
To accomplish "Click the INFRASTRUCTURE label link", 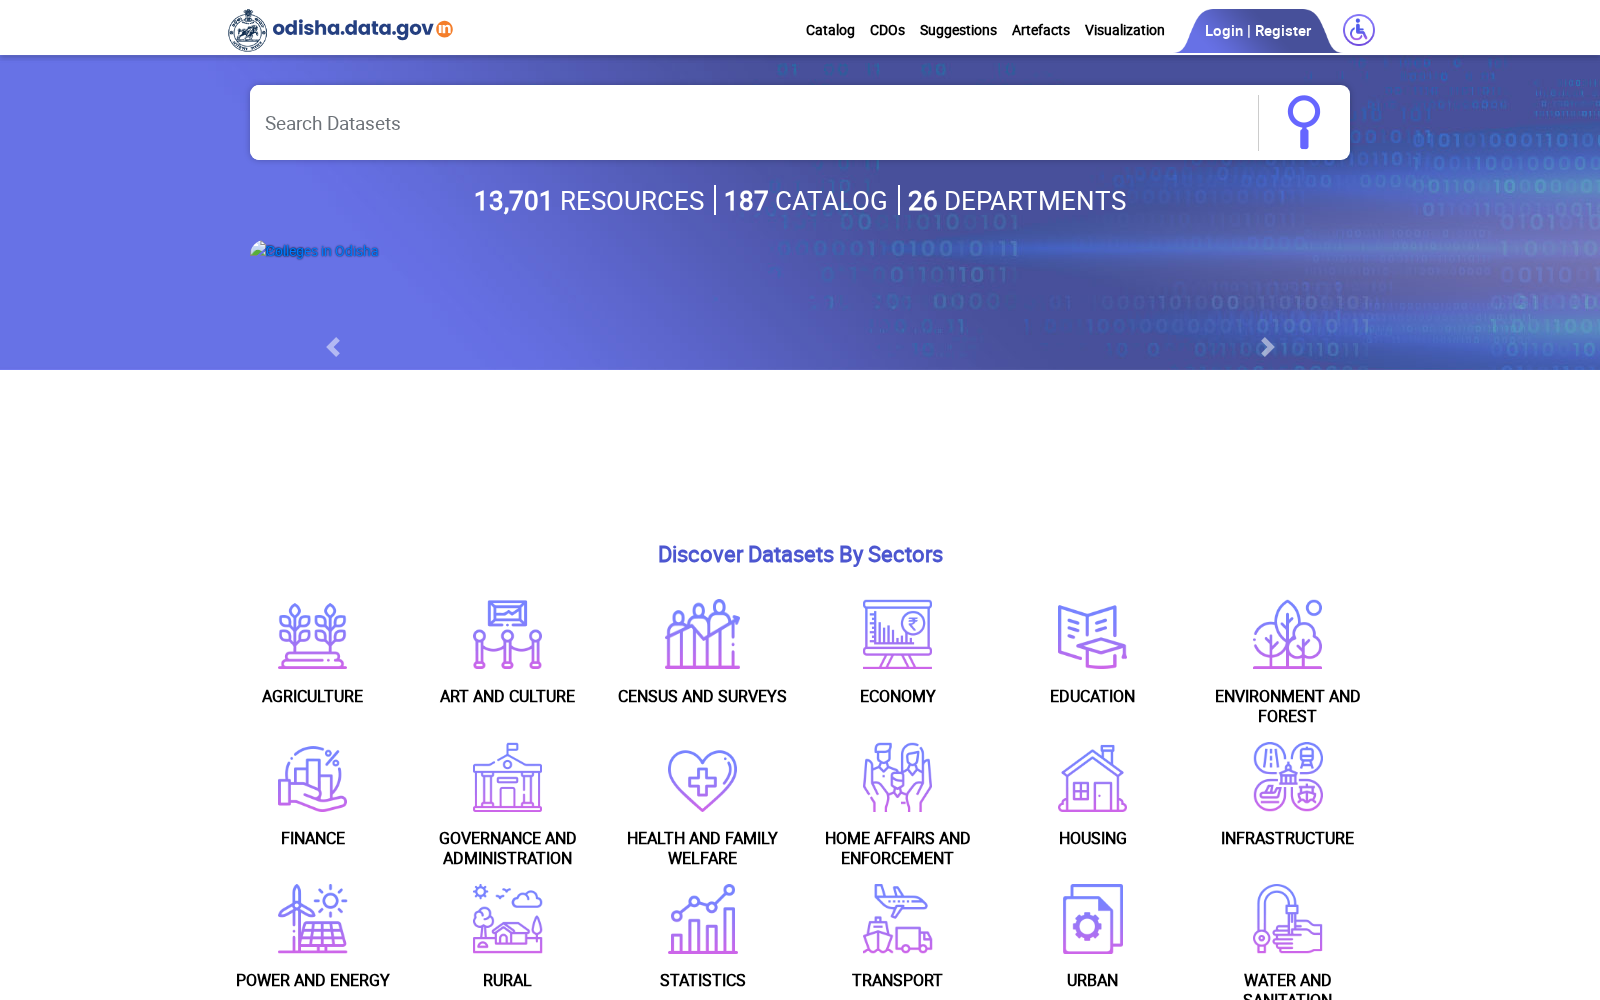I will [x=1287, y=838].
